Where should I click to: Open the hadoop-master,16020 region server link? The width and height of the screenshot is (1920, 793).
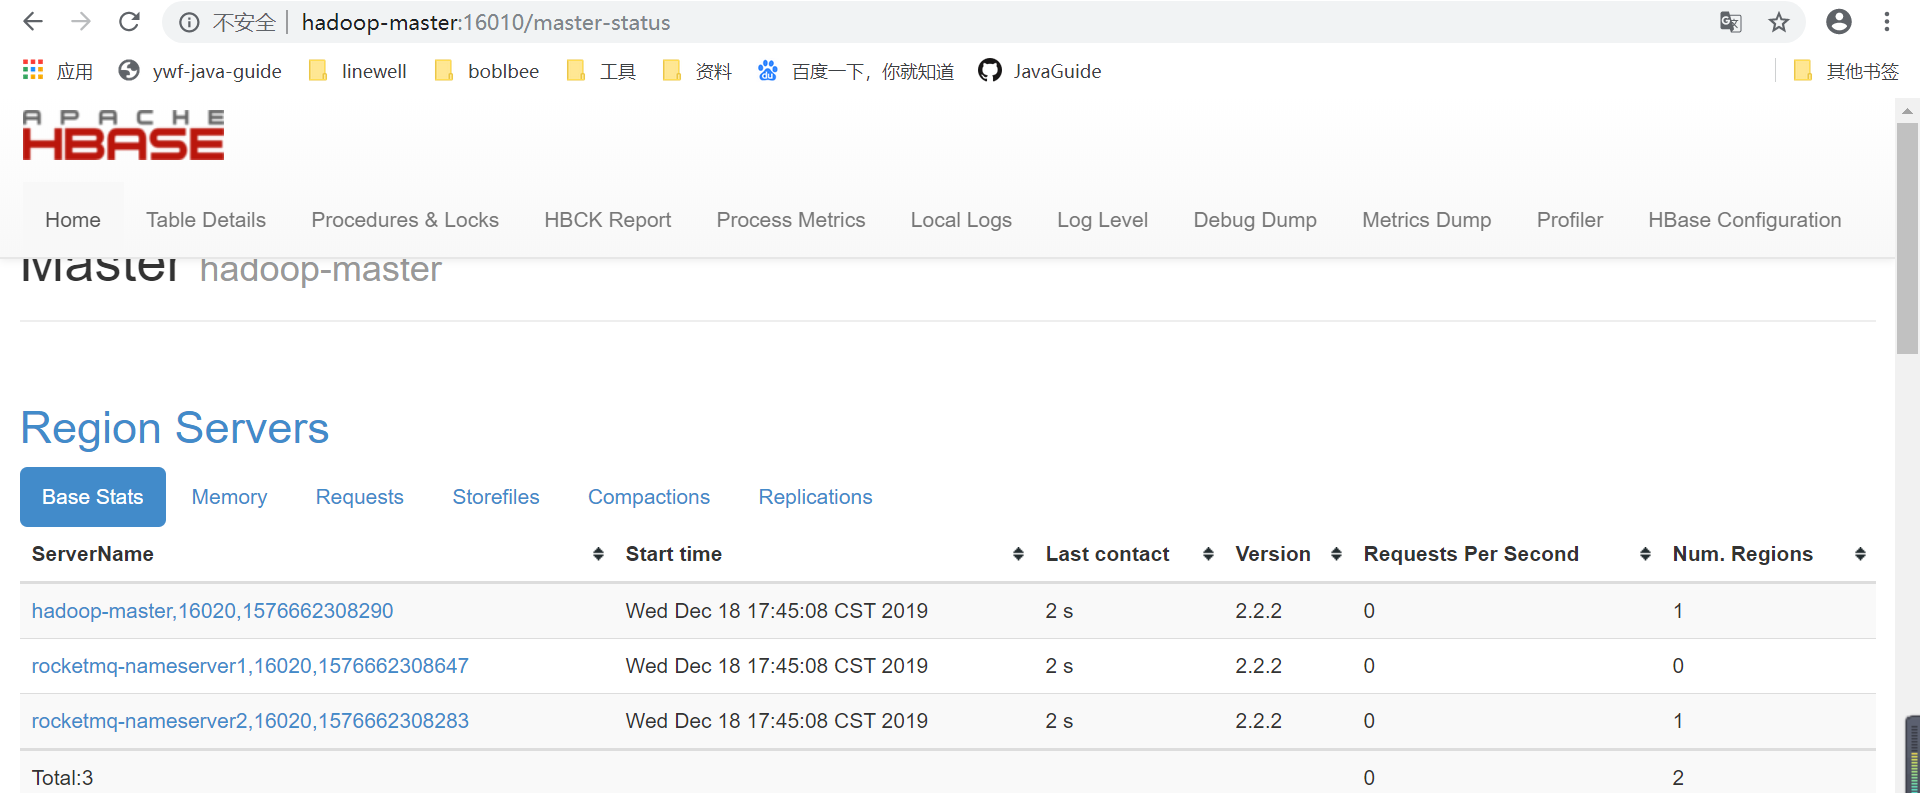[212, 611]
